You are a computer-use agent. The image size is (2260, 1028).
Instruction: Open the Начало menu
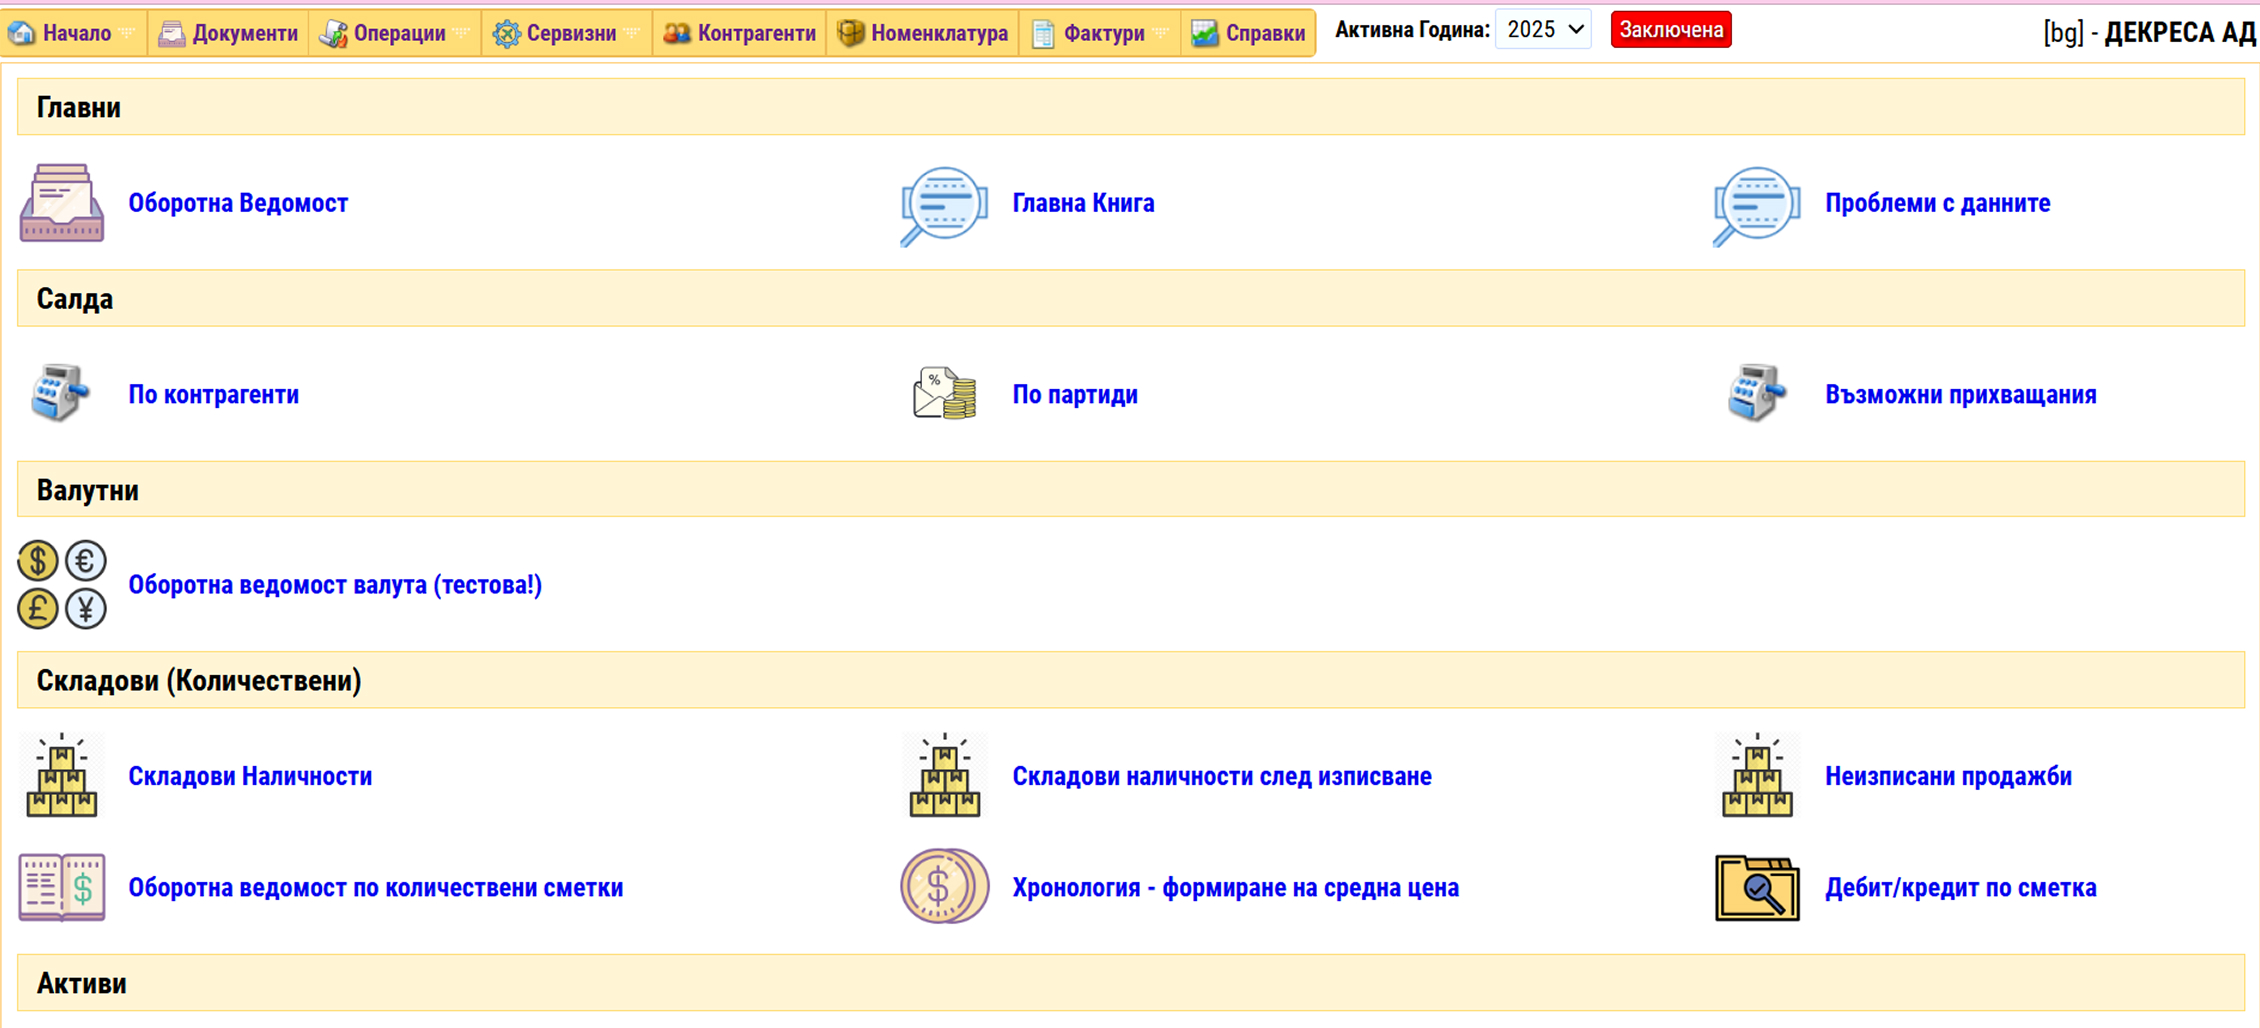tap(74, 33)
